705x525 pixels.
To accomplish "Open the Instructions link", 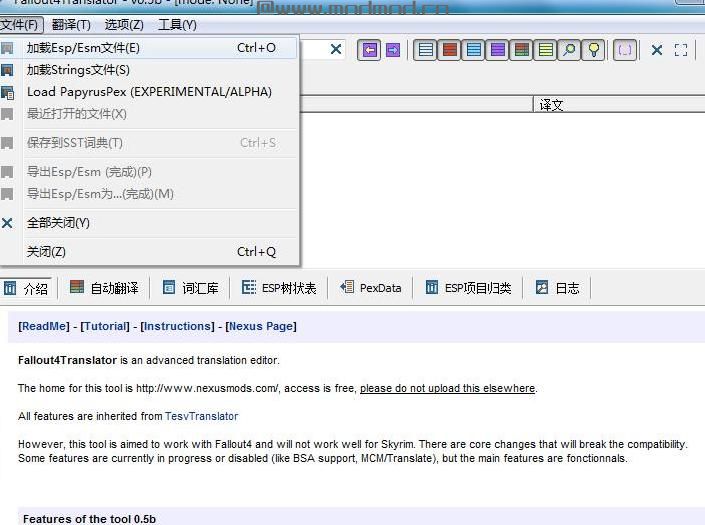I will tap(178, 326).
